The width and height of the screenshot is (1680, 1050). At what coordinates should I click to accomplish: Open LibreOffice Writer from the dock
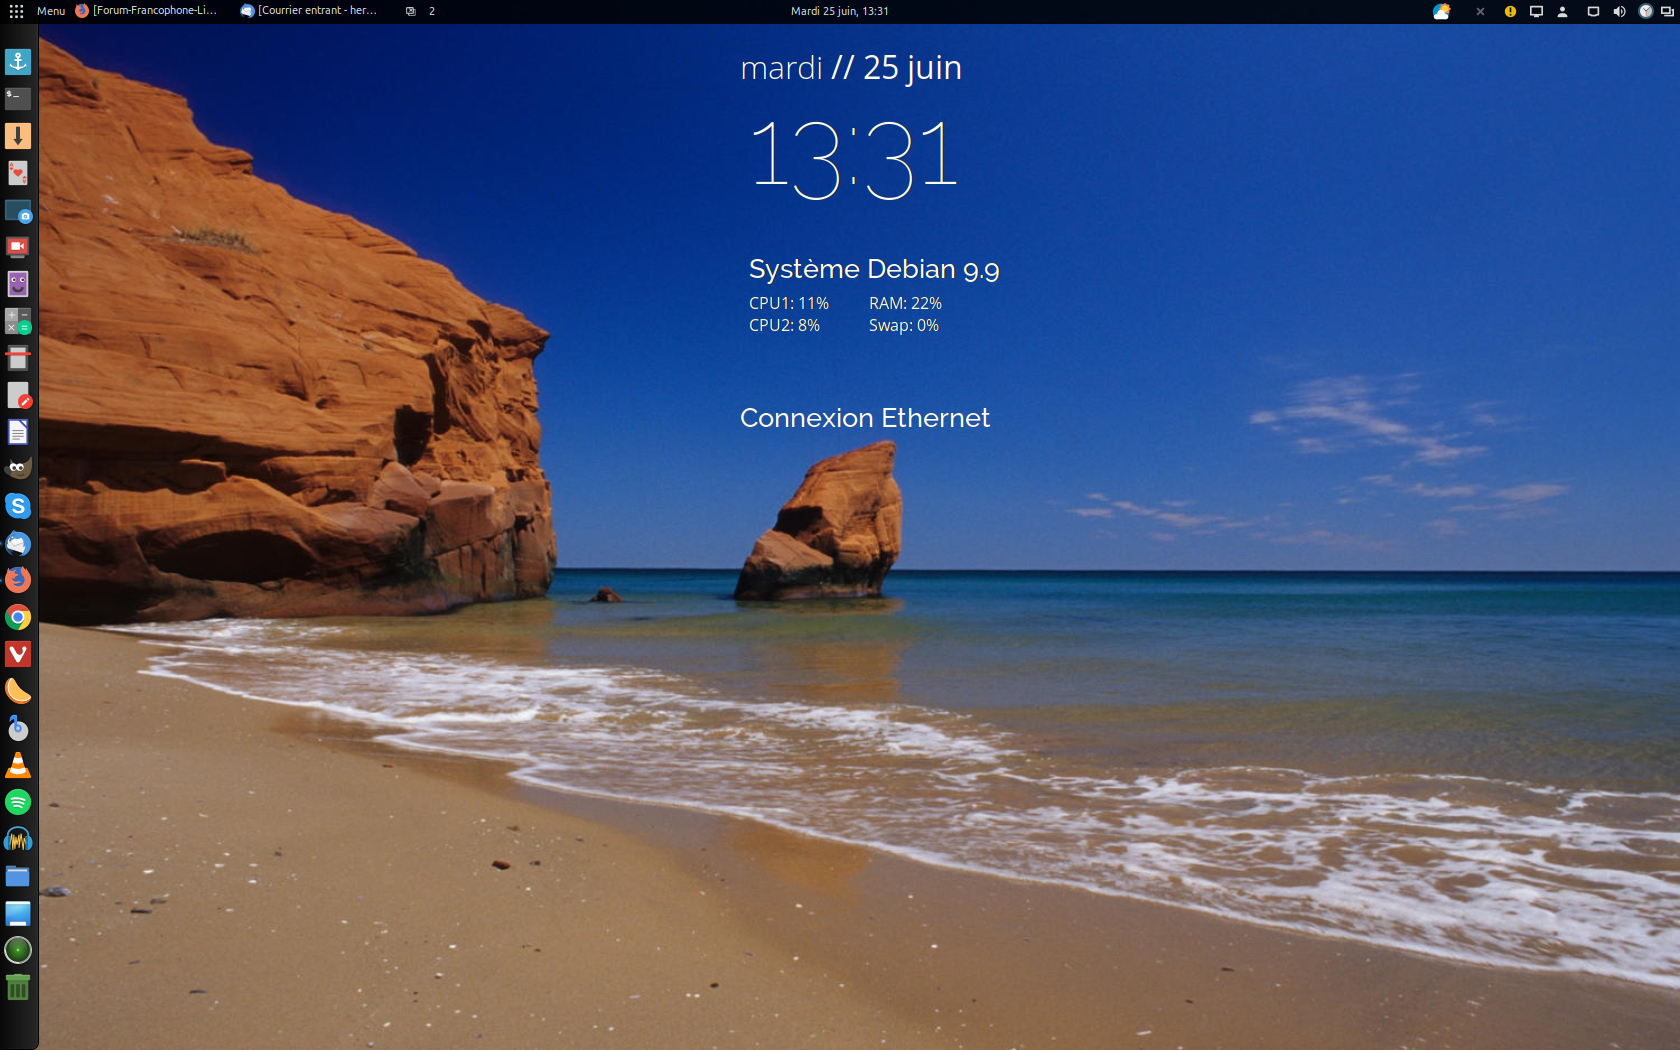18,432
